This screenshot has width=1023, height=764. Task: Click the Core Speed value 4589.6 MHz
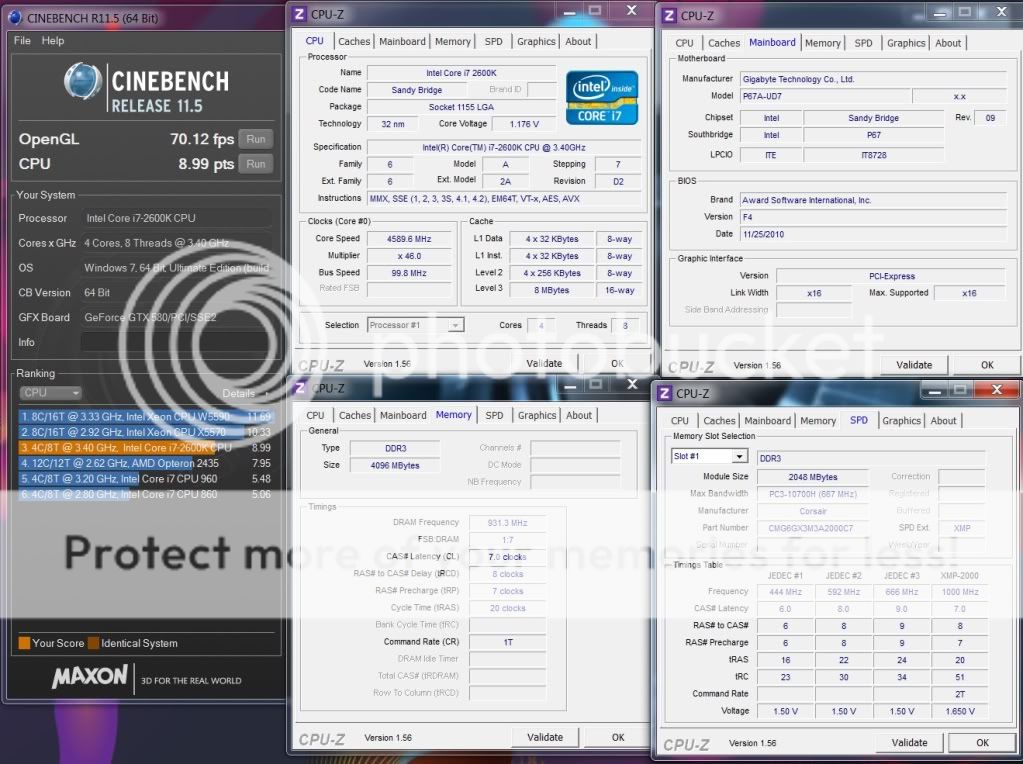409,239
